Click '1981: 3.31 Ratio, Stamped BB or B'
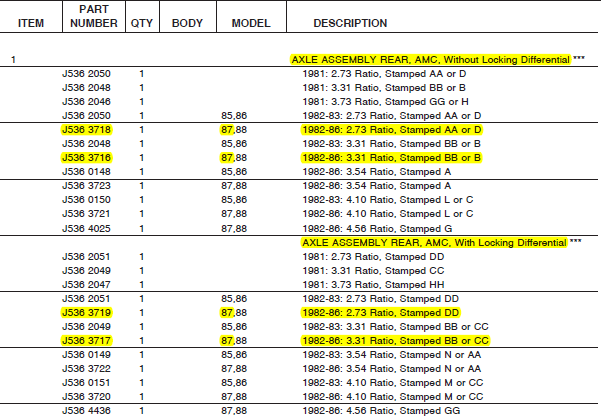 point(384,88)
